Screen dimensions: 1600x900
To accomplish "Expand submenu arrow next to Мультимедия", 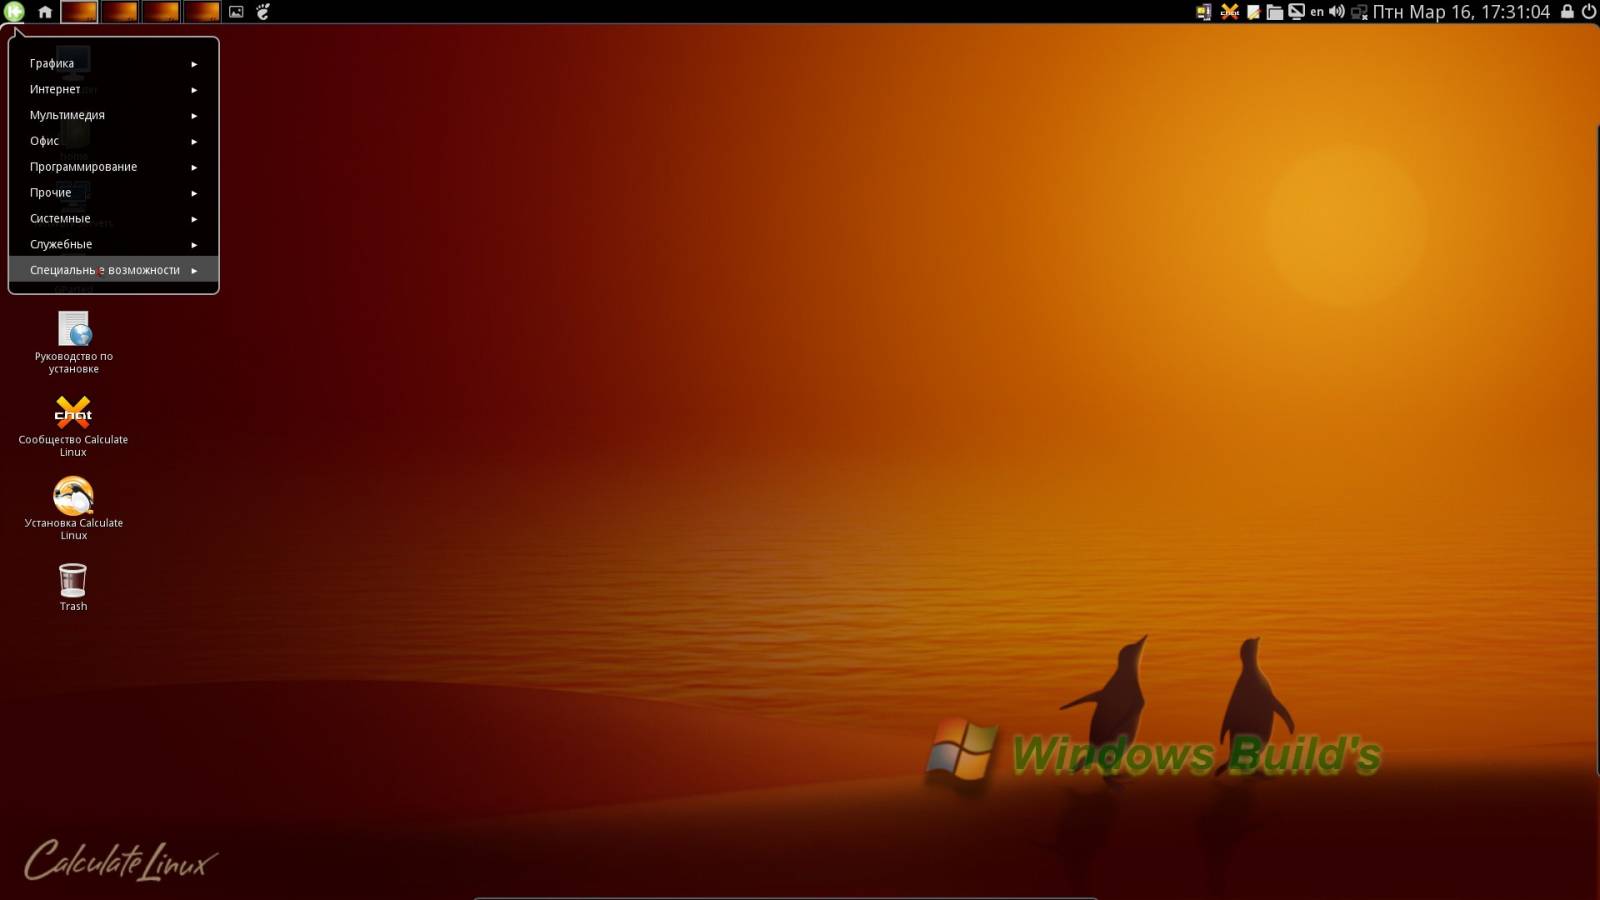I will (194, 116).
